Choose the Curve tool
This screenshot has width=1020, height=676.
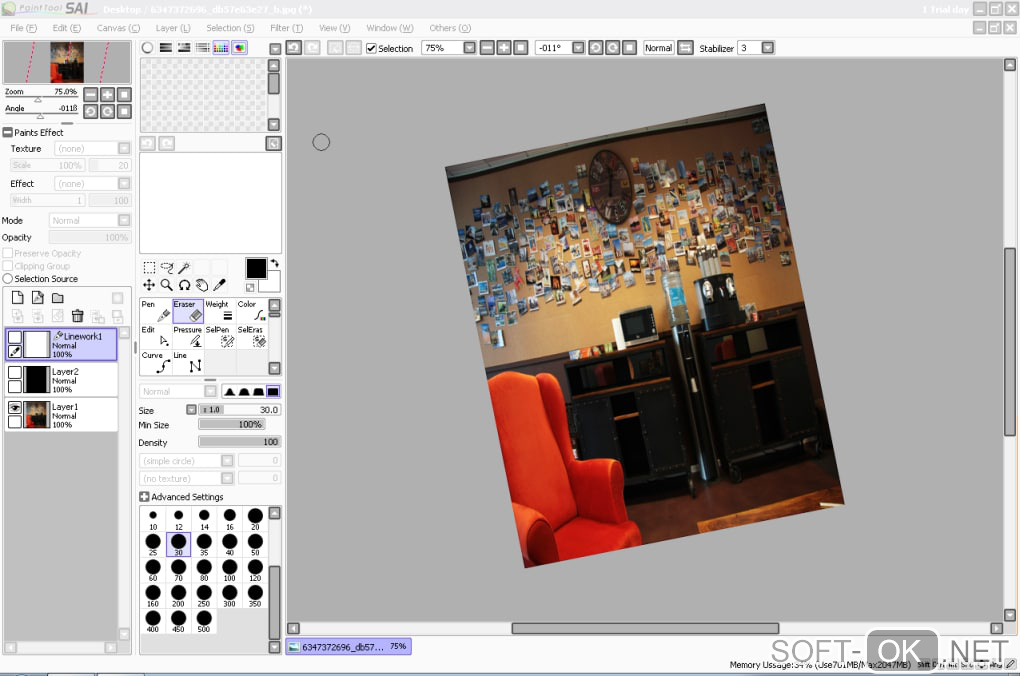156,362
